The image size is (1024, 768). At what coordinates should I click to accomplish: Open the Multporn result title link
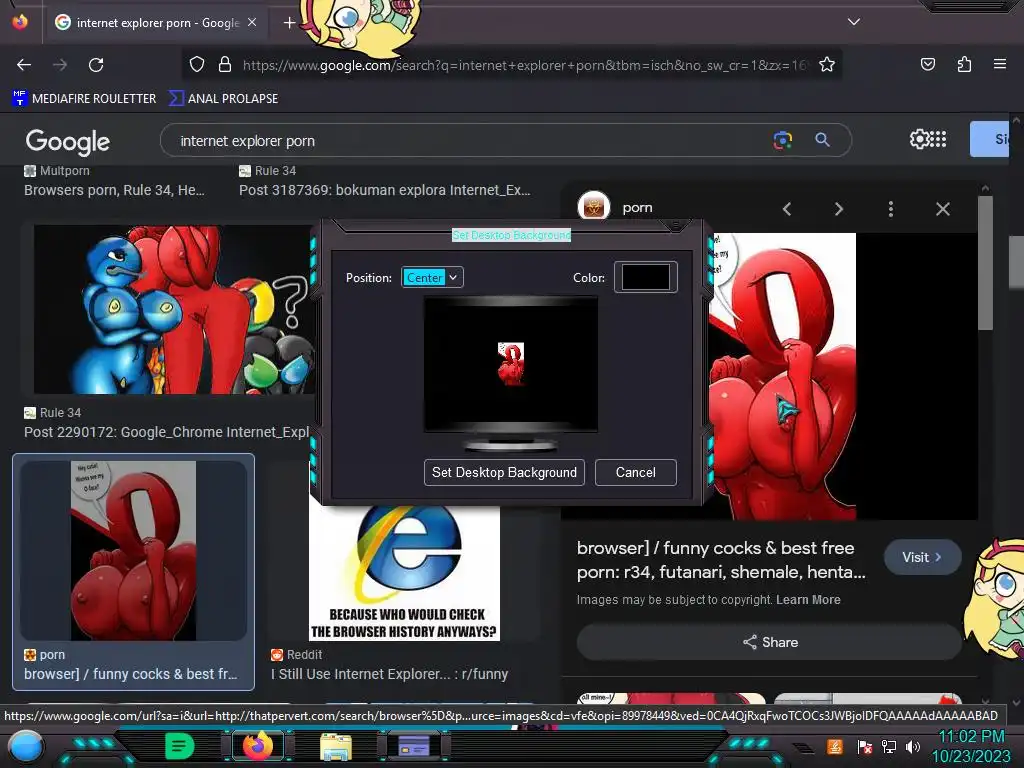click(x=114, y=190)
